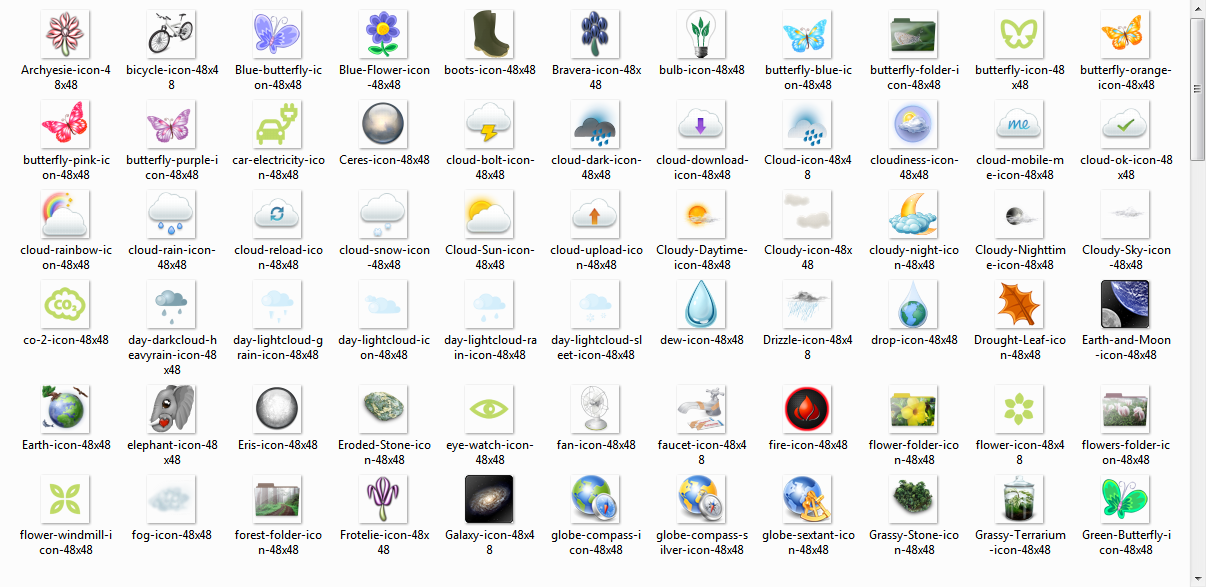The height and width of the screenshot is (587, 1206).
Task: Select the cloud-download icon
Action: (x=702, y=125)
